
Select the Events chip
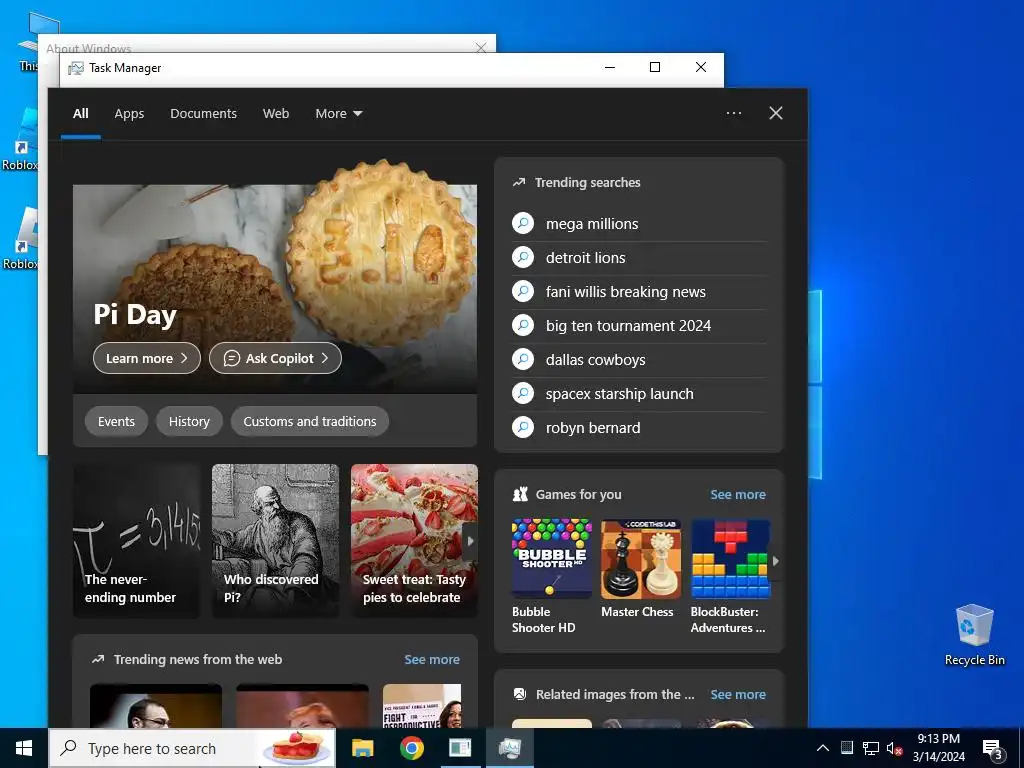(116, 421)
